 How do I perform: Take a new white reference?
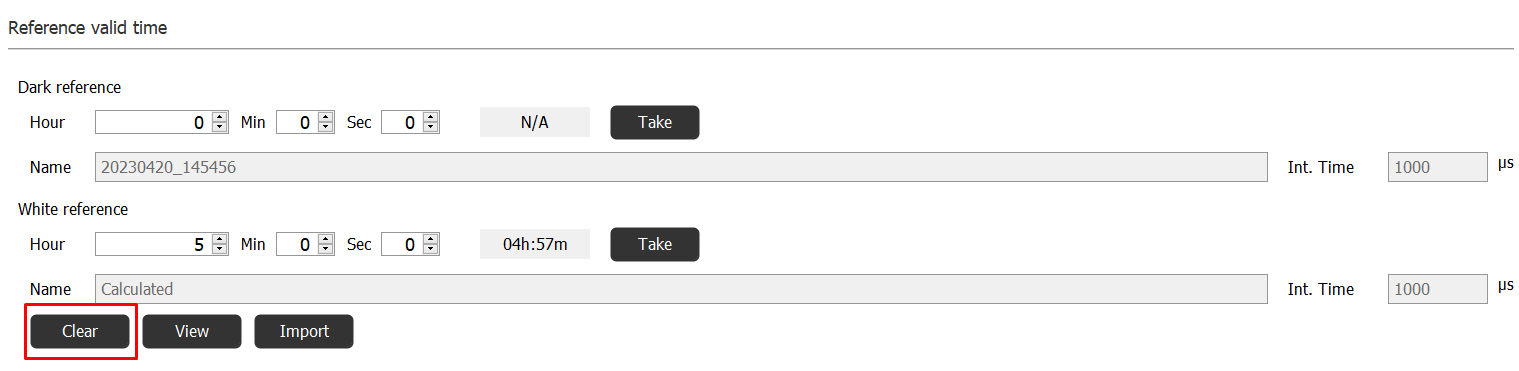655,244
